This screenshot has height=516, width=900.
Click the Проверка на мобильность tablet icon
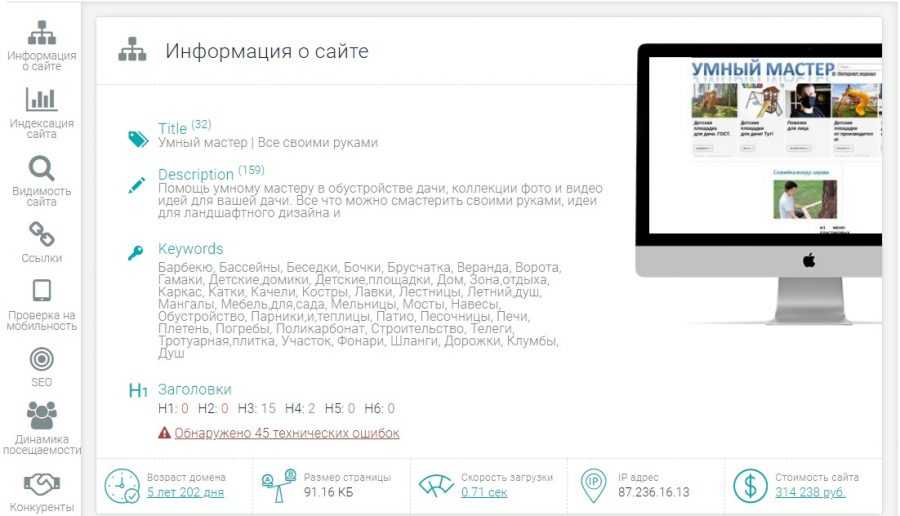(x=41, y=291)
